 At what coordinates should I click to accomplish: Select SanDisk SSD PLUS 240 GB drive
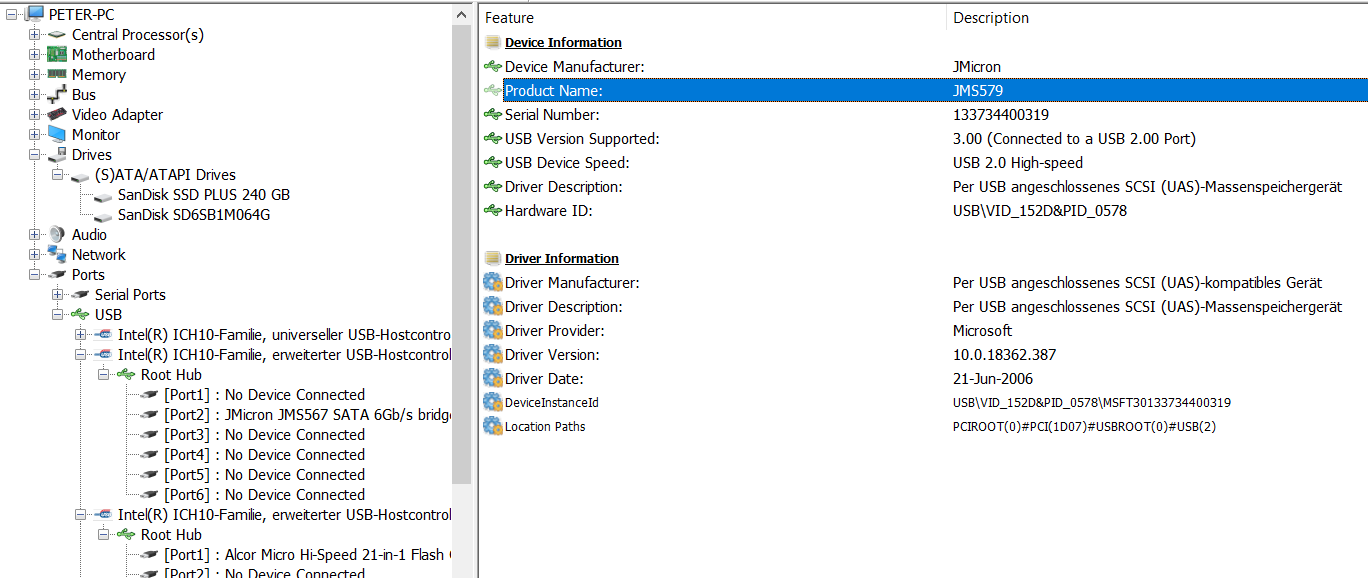click(x=203, y=195)
